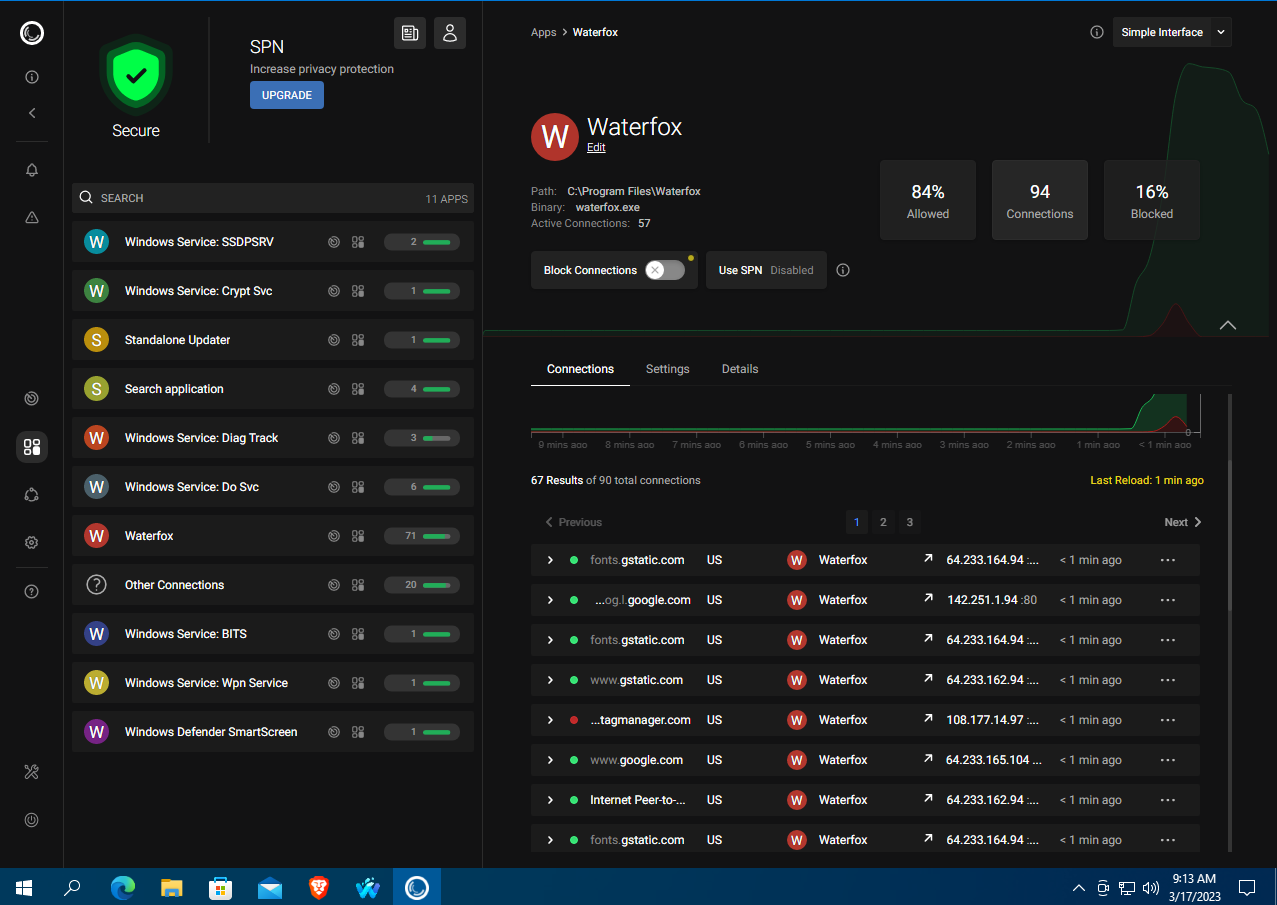Open the network monitor radar icon in sidebar
Image resolution: width=1277 pixels, height=905 pixels.
point(31,398)
